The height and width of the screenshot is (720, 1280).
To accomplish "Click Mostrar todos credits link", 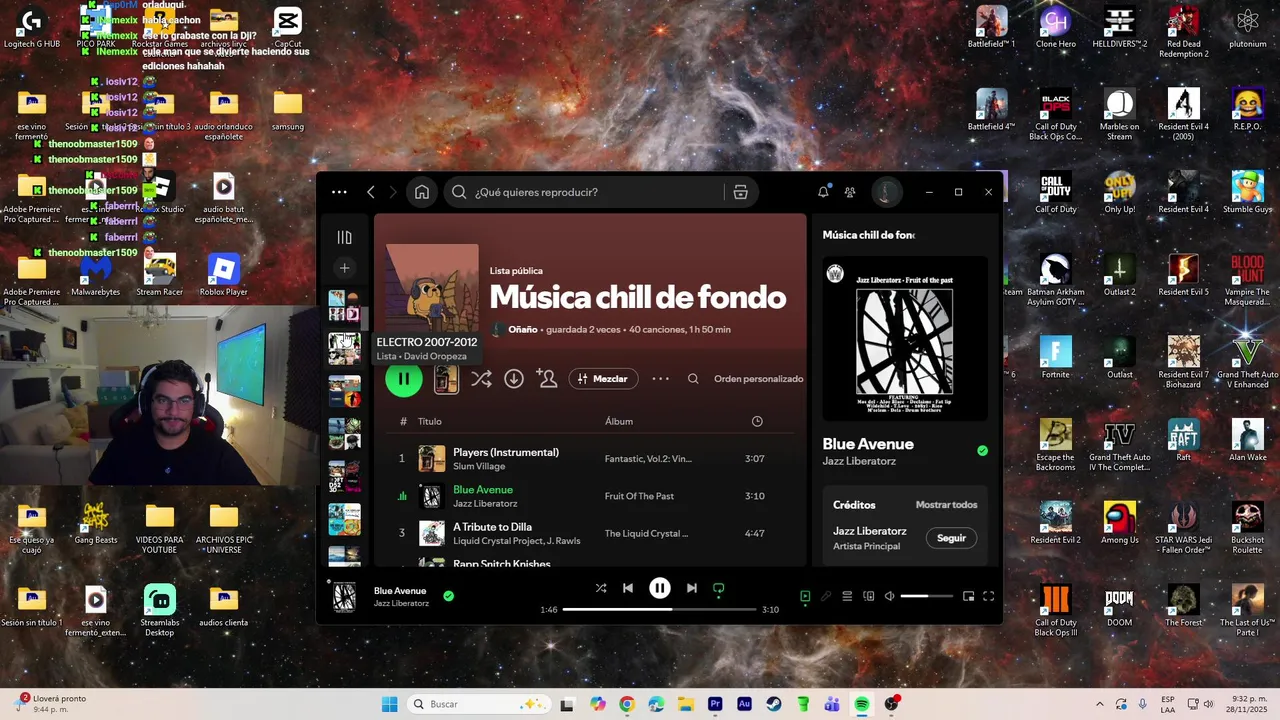I will [947, 505].
